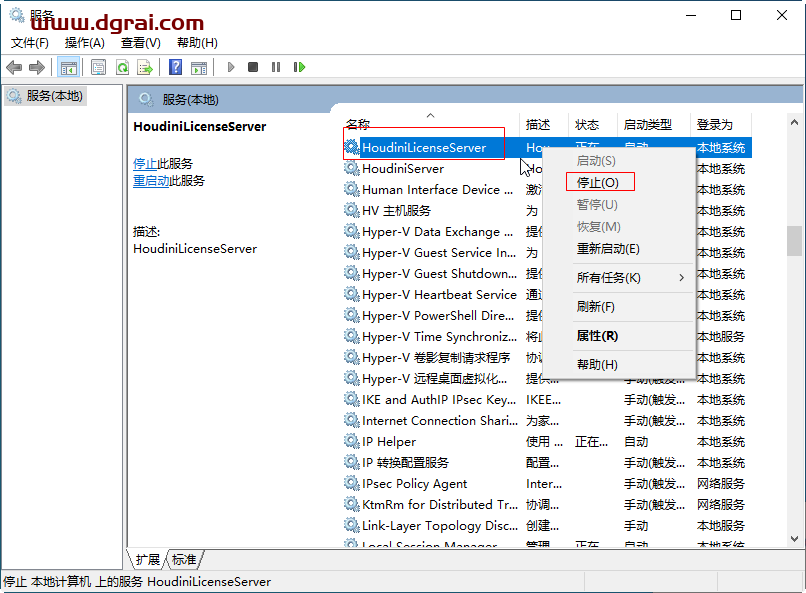
Task: Sort by the 名称 column header
Action: click(x=358, y=124)
